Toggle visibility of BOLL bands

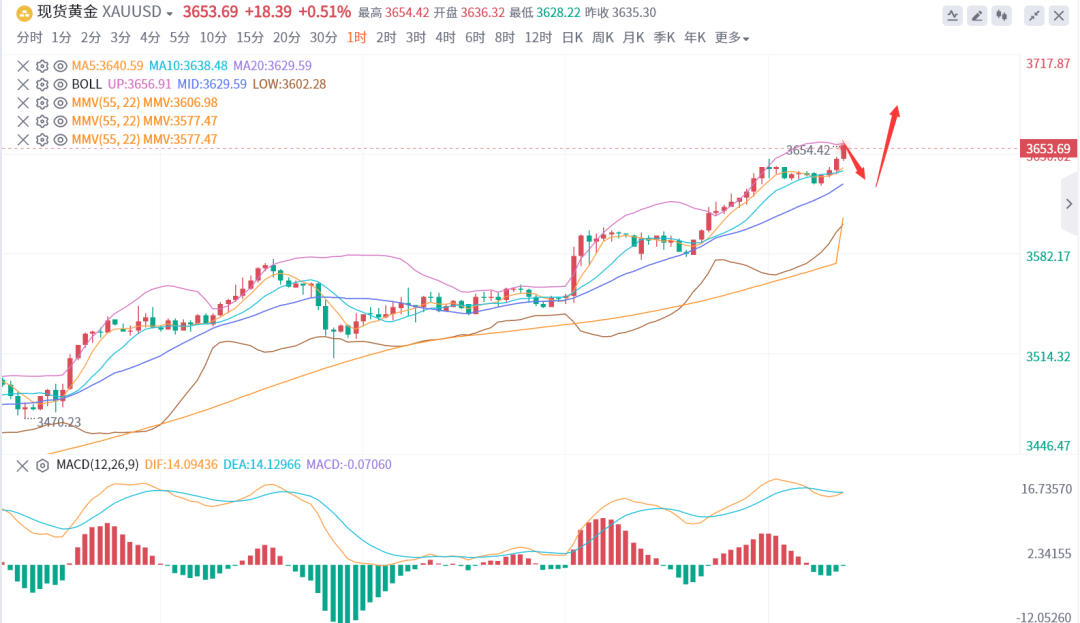(x=60, y=84)
